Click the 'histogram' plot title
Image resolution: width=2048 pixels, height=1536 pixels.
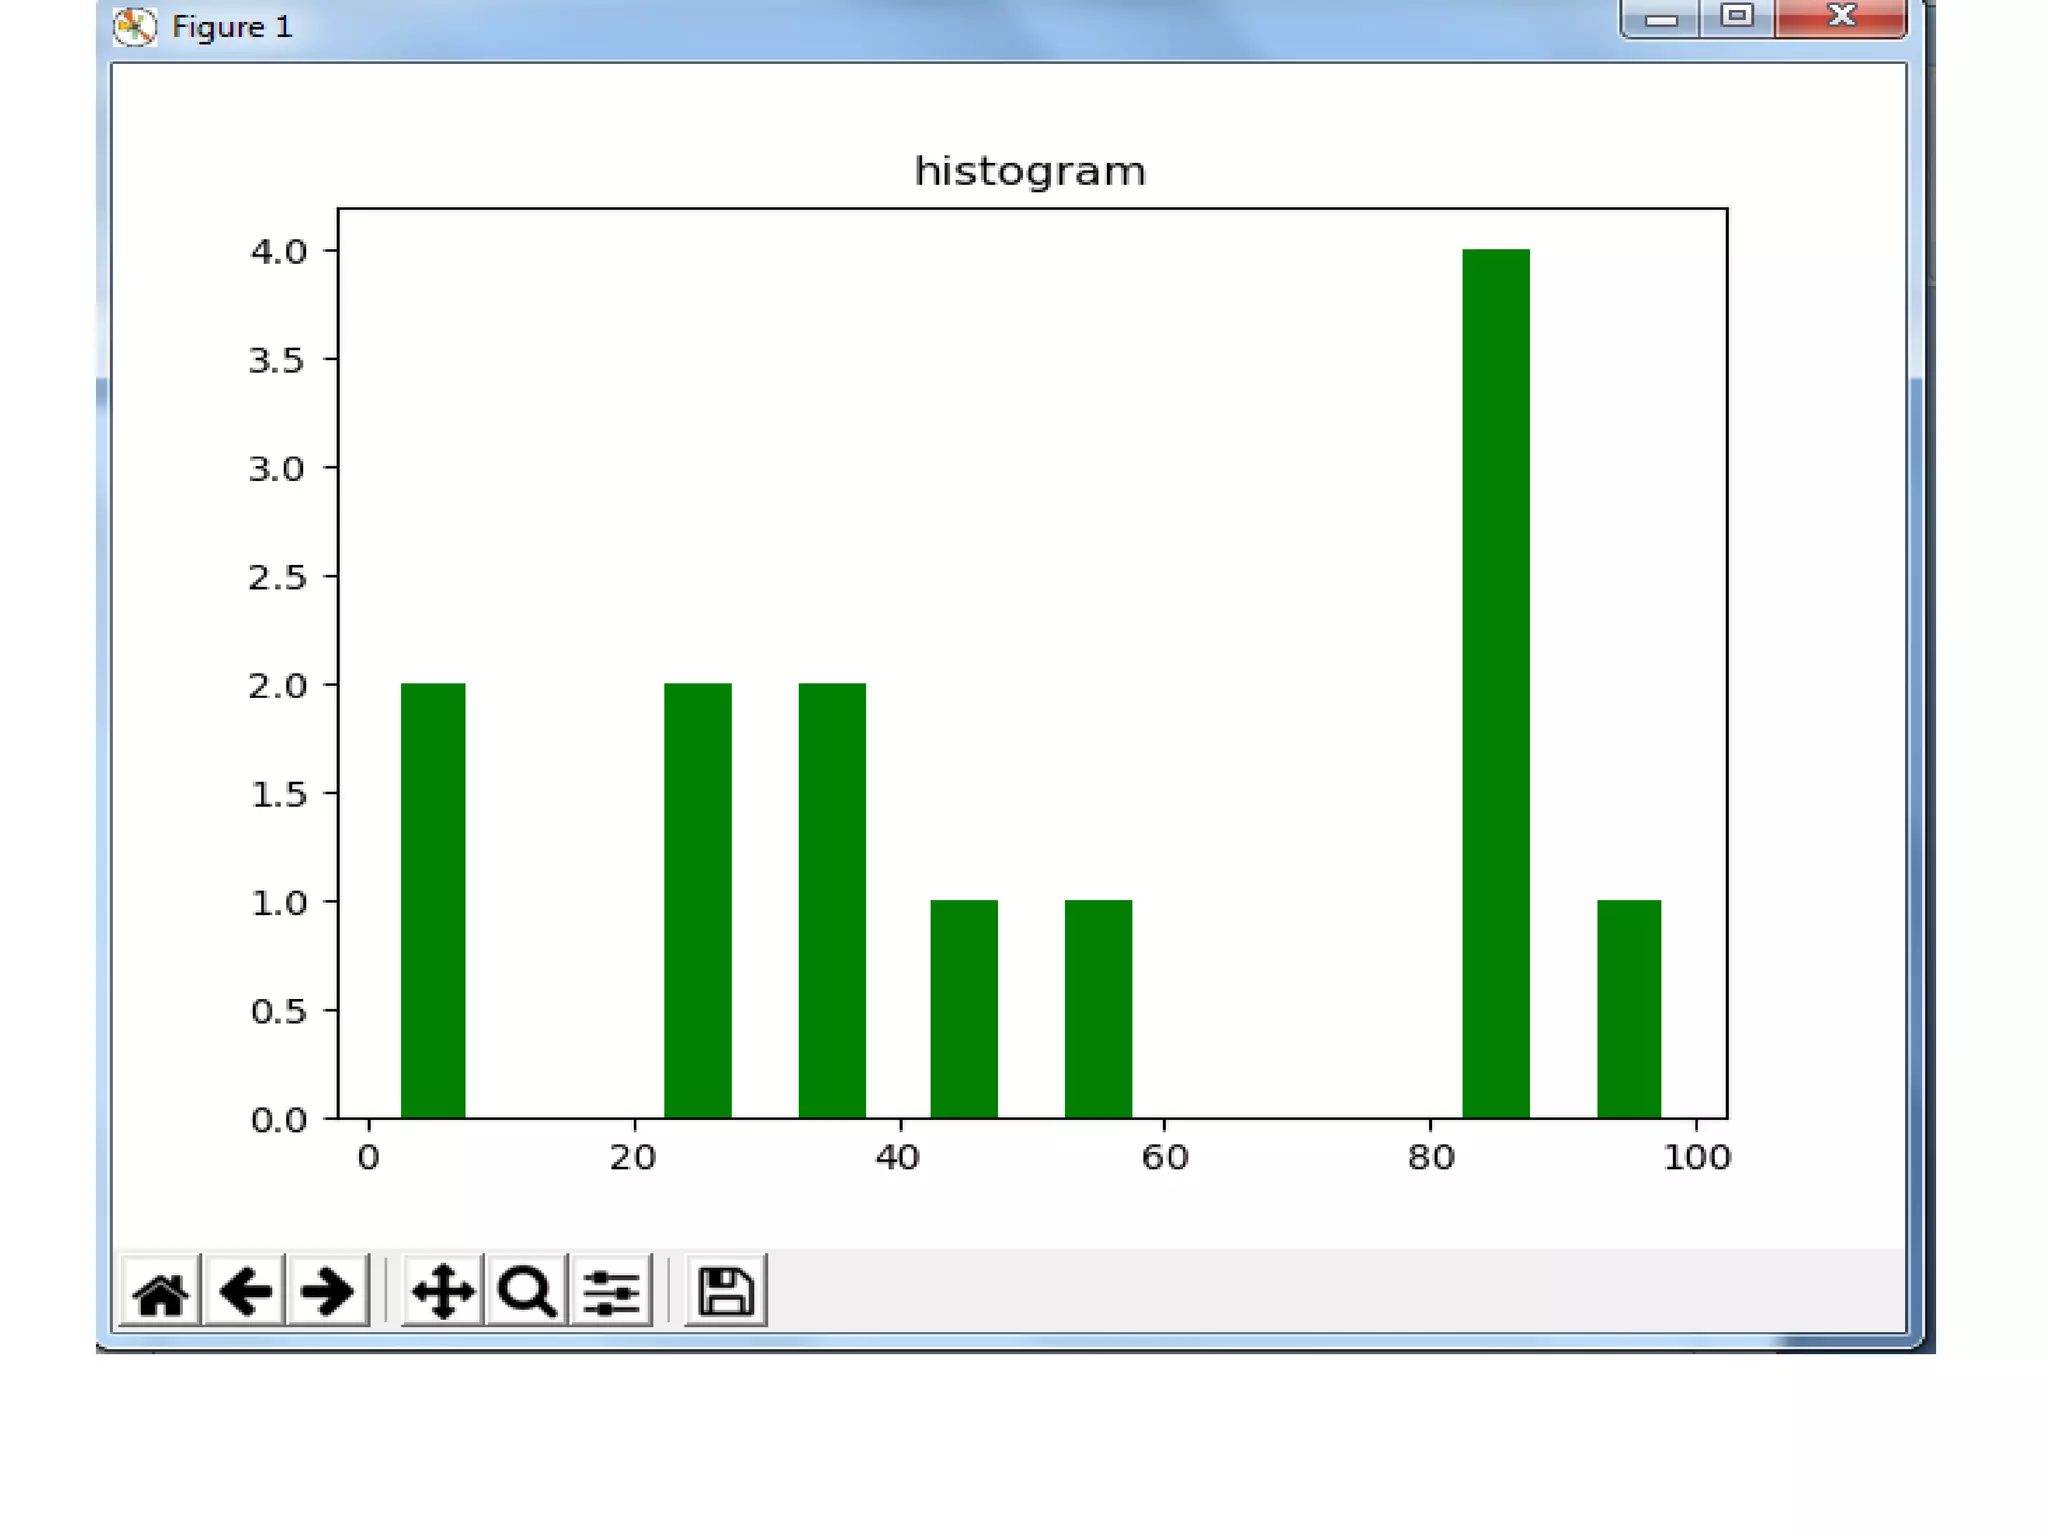point(1030,172)
